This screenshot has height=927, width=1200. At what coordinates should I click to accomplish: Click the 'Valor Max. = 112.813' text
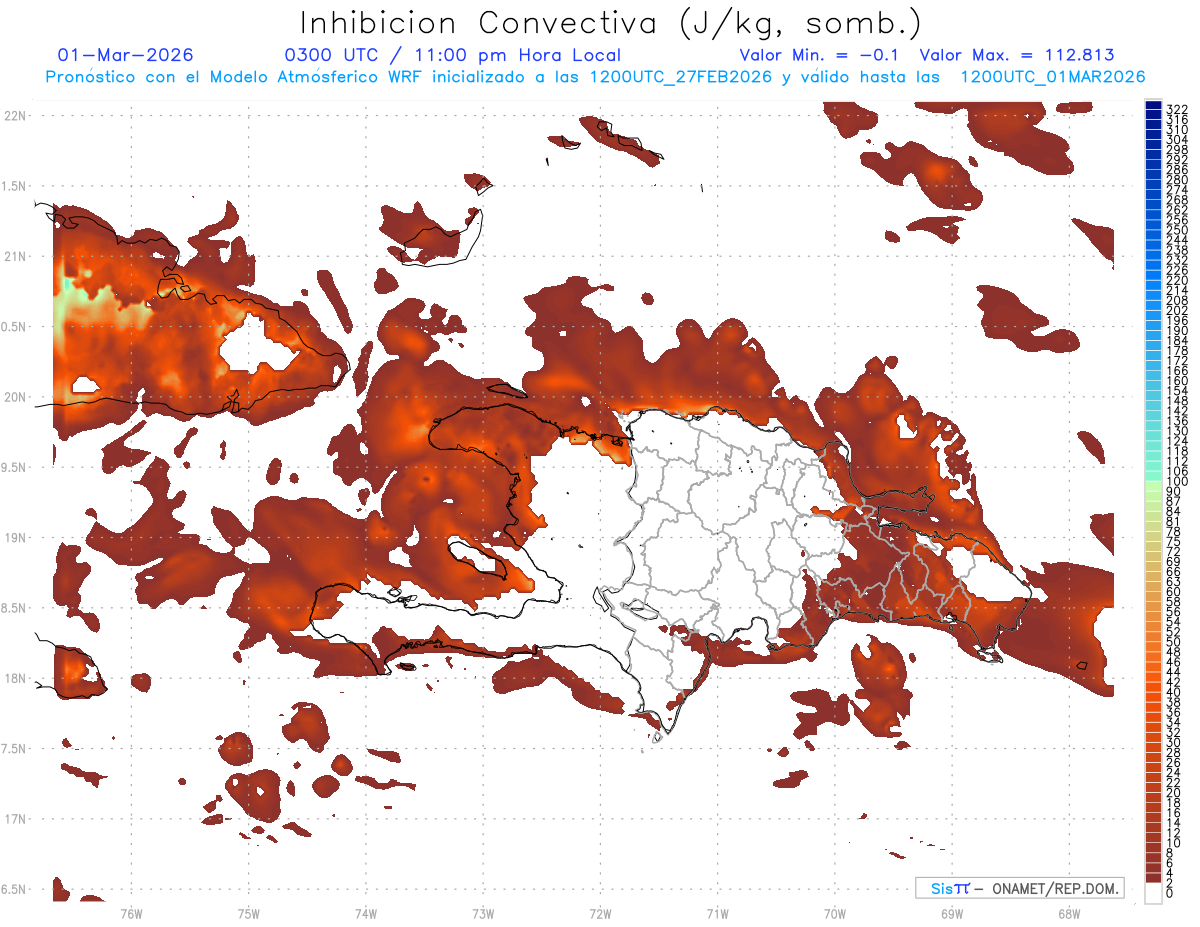tap(1017, 55)
